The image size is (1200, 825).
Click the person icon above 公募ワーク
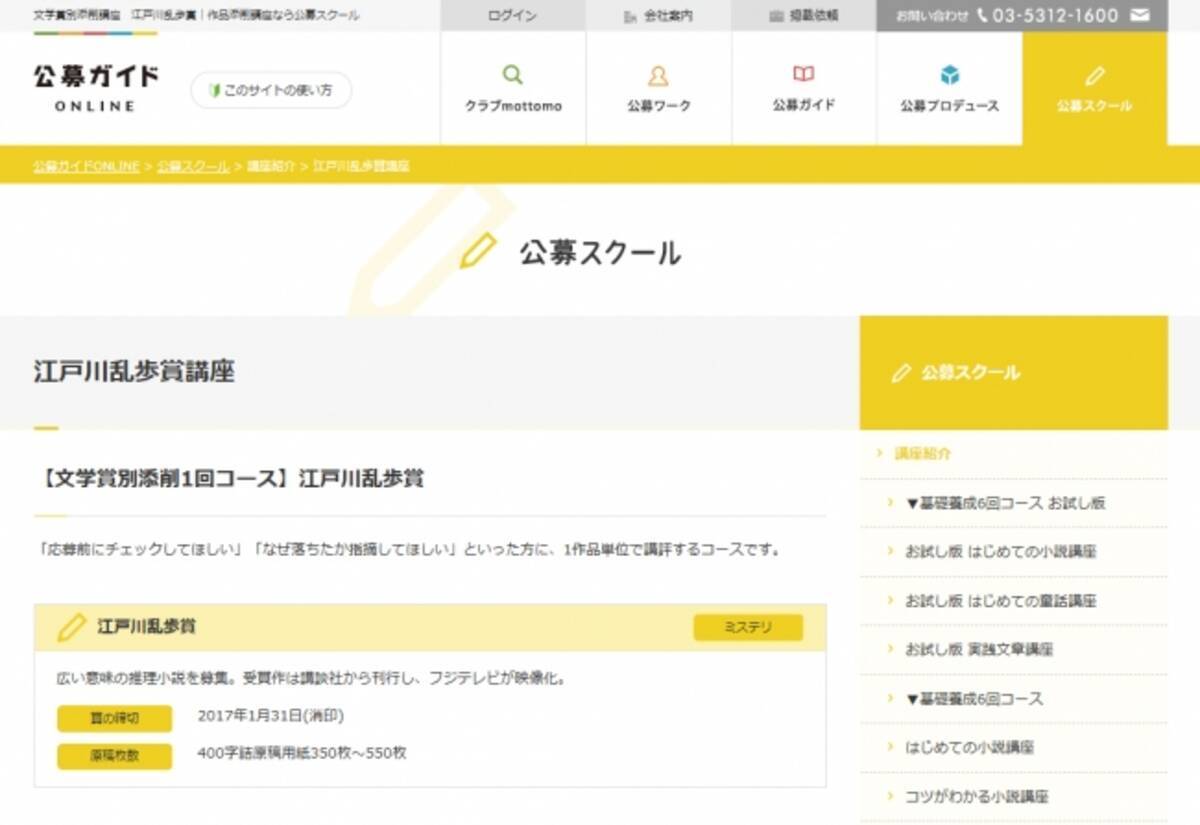click(658, 74)
